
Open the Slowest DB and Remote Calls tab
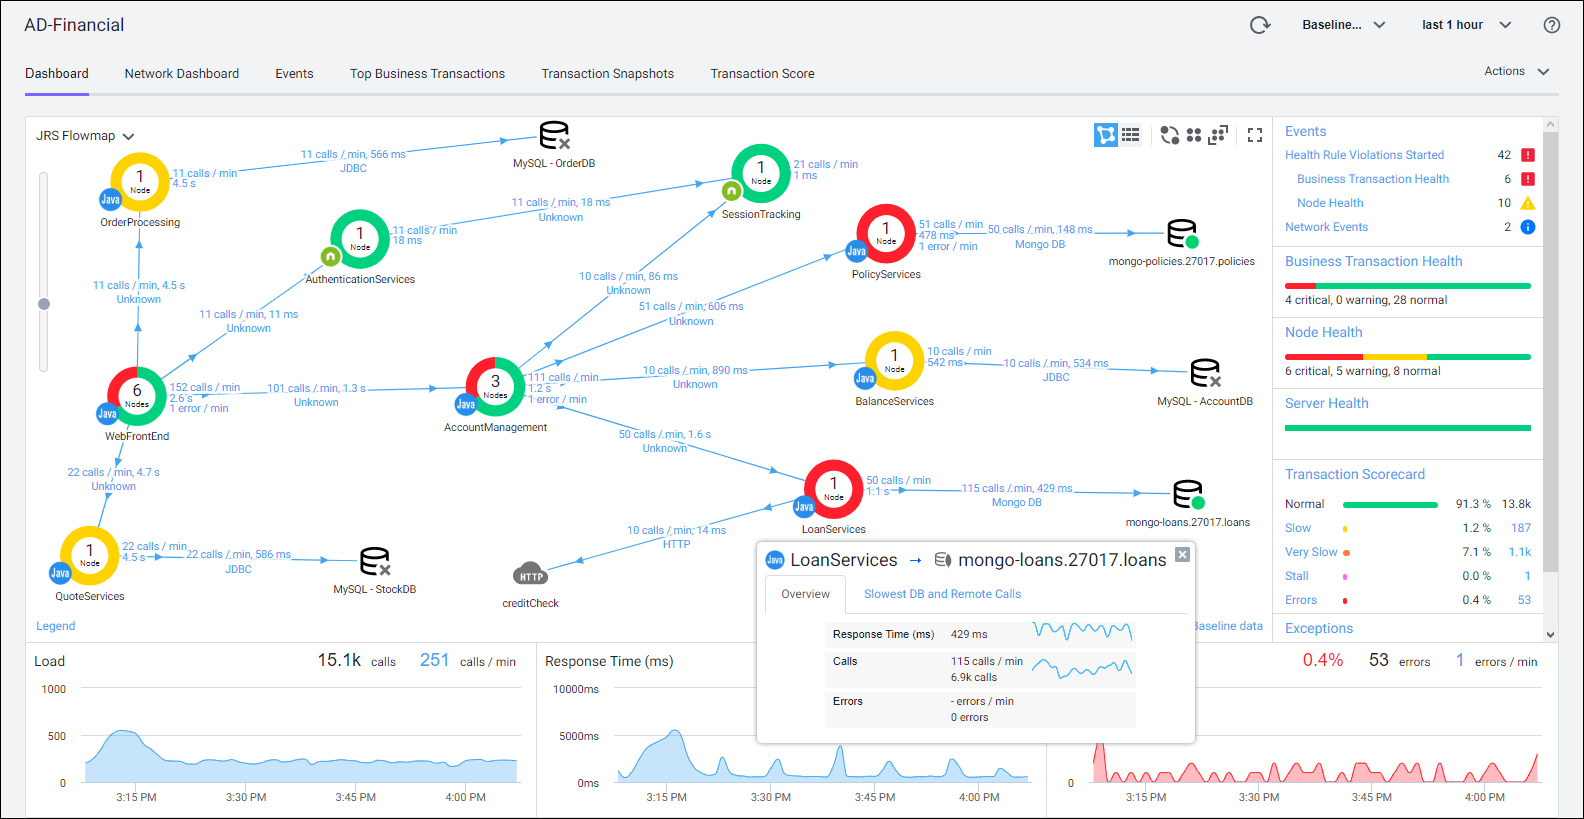point(942,594)
